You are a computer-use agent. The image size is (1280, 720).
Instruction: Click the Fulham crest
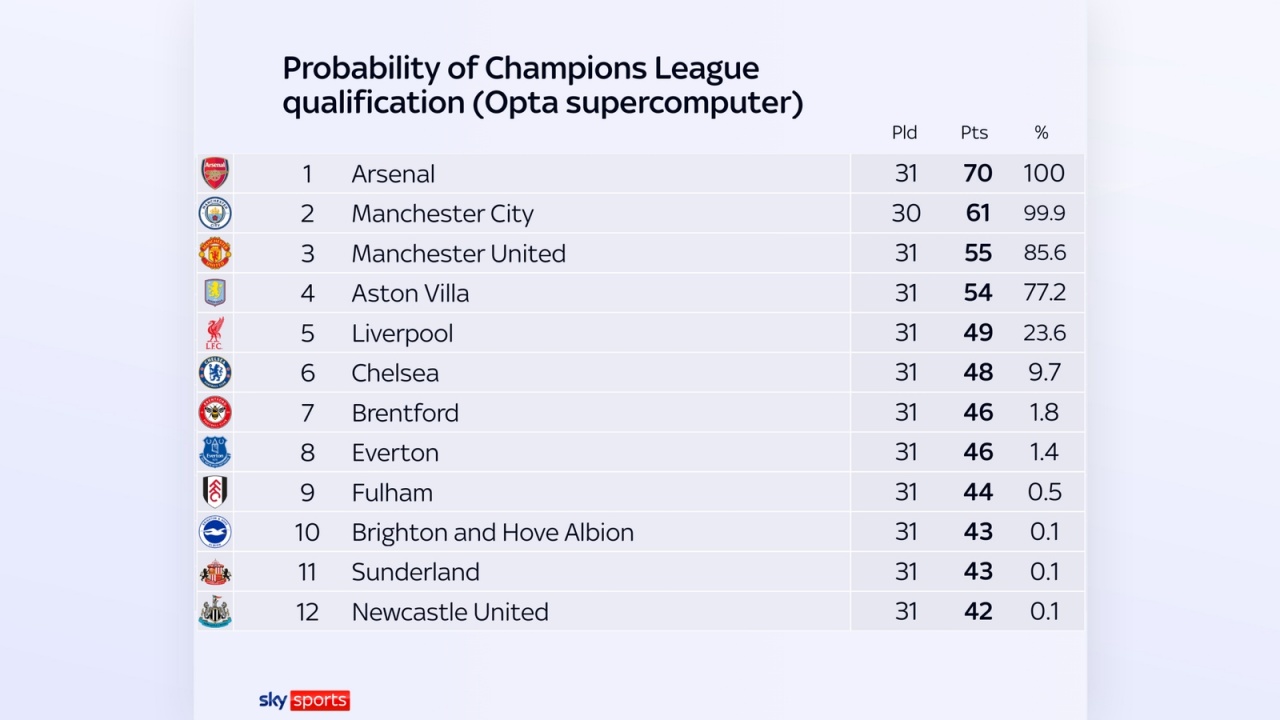[215, 492]
